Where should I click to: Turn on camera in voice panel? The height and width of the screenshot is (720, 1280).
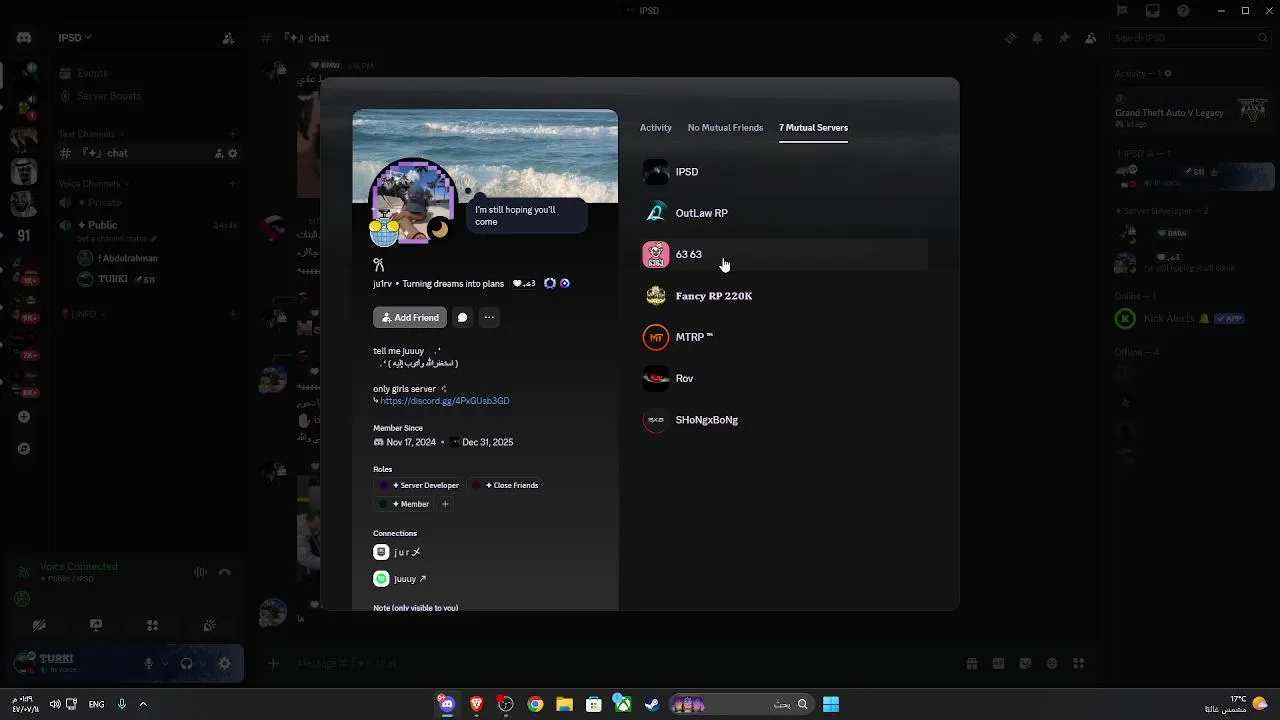click(39, 625)
